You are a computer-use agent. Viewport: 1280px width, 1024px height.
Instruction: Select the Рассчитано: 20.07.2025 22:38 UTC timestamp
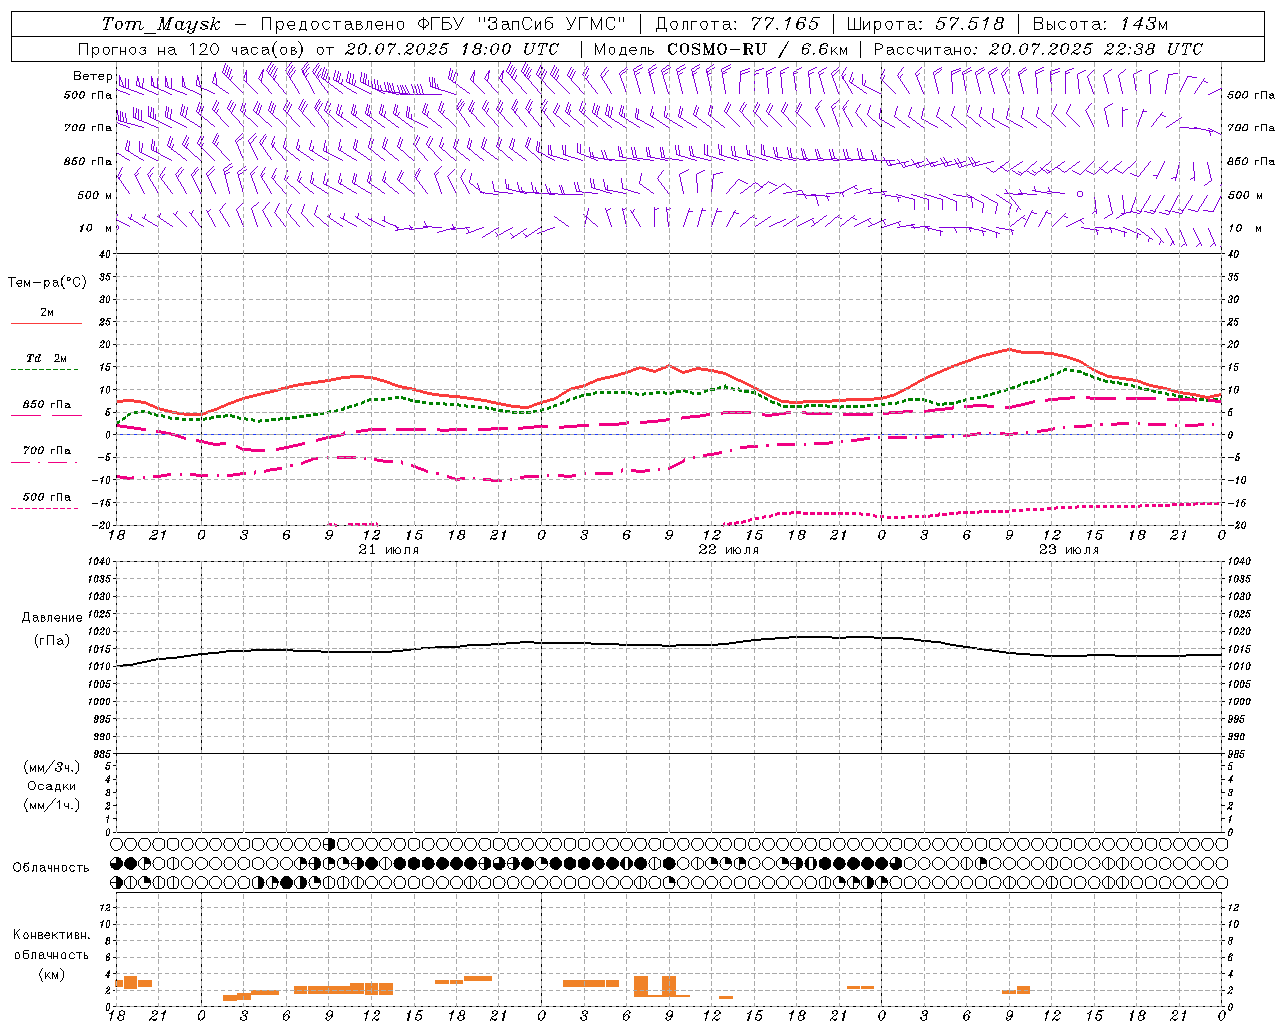(1038, 49)
